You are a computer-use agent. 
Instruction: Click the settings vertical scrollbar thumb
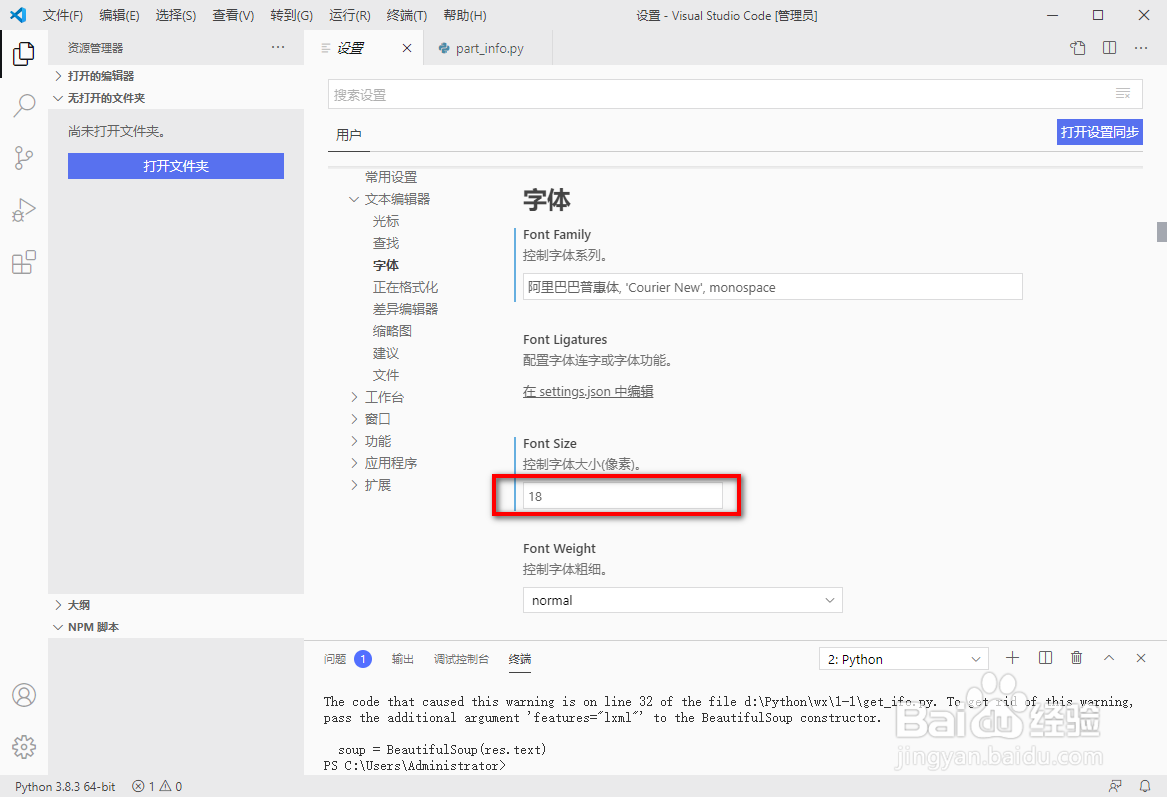click(1162, 231)
